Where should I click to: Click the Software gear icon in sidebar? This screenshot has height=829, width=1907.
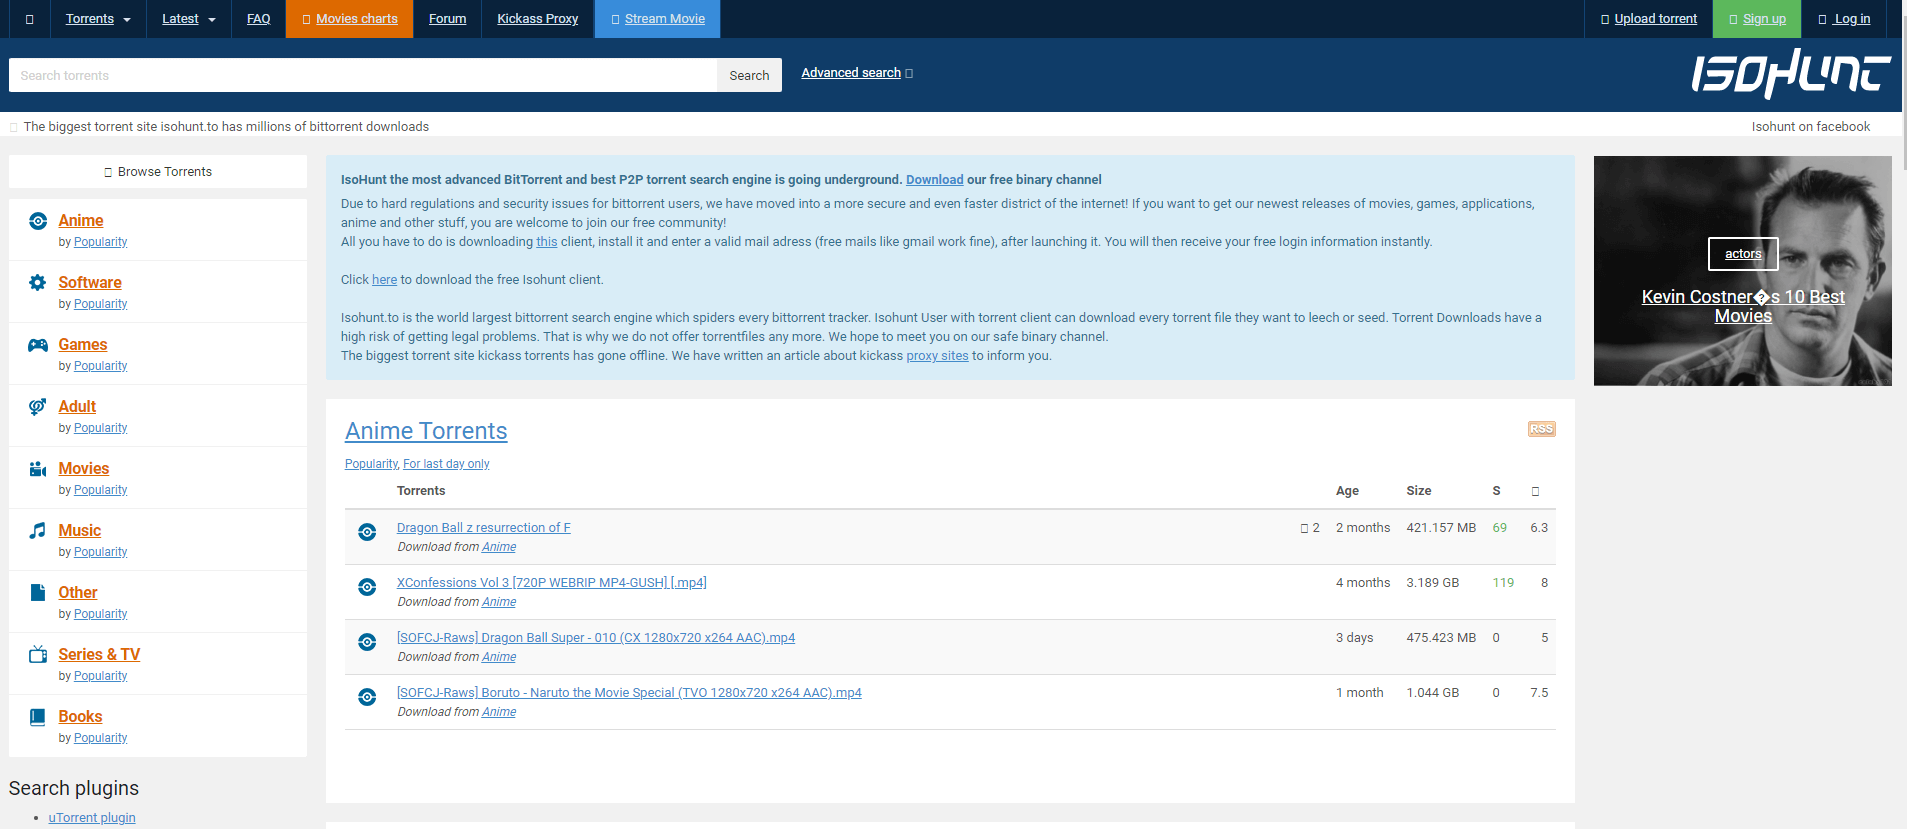pyautogui.click(x=38, y=283)
